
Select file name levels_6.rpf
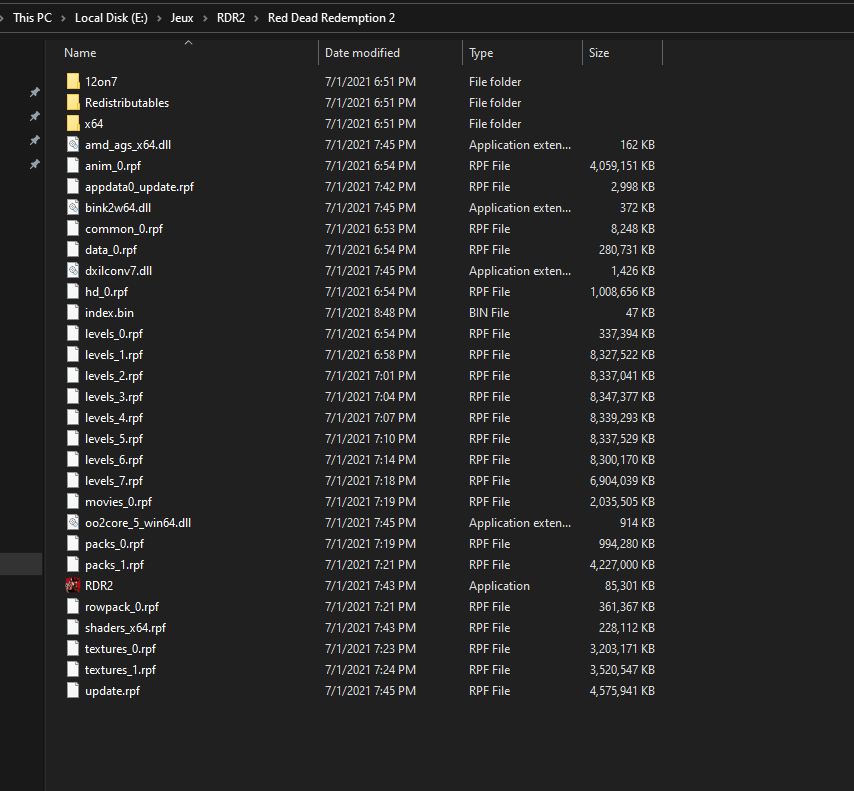click(114, 460)
